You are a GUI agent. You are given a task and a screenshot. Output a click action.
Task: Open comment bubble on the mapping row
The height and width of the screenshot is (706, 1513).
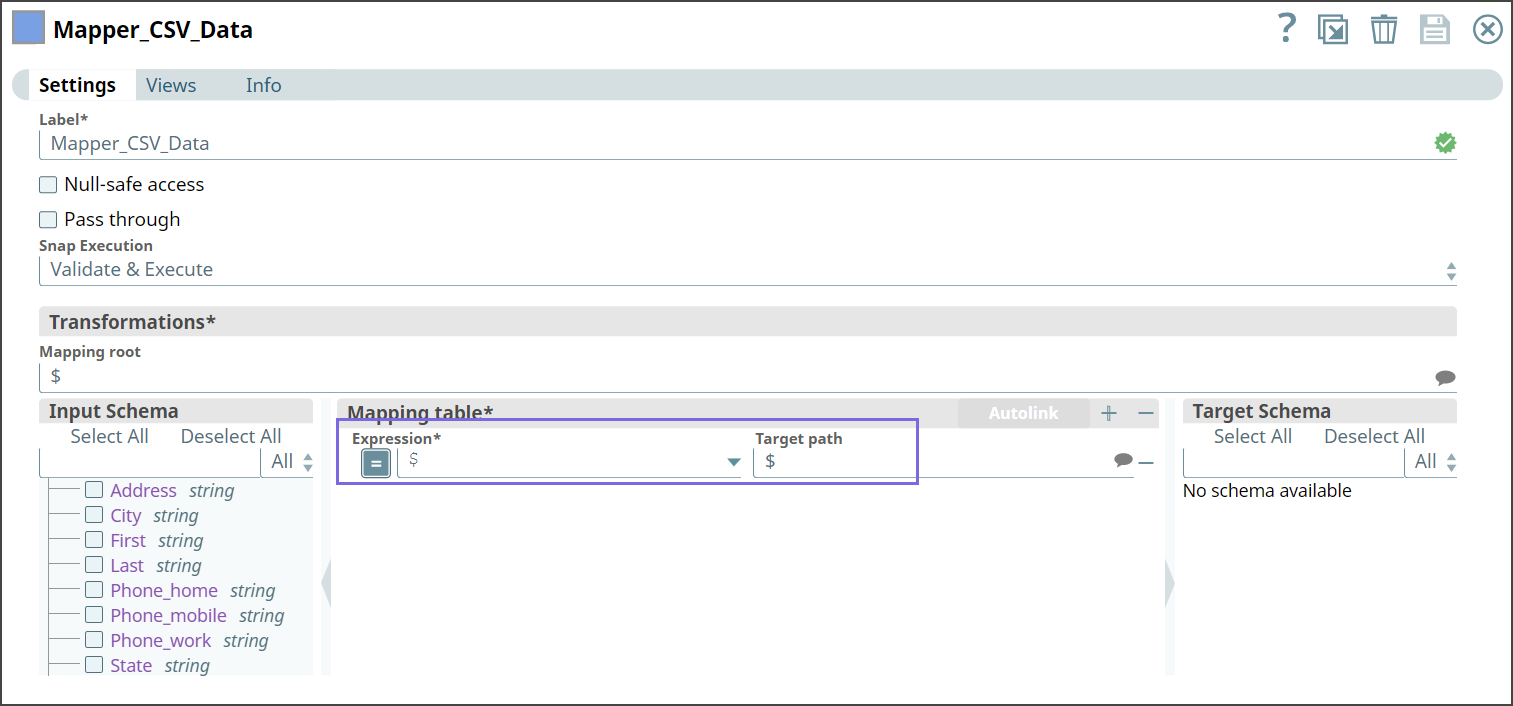[1123, 461]
